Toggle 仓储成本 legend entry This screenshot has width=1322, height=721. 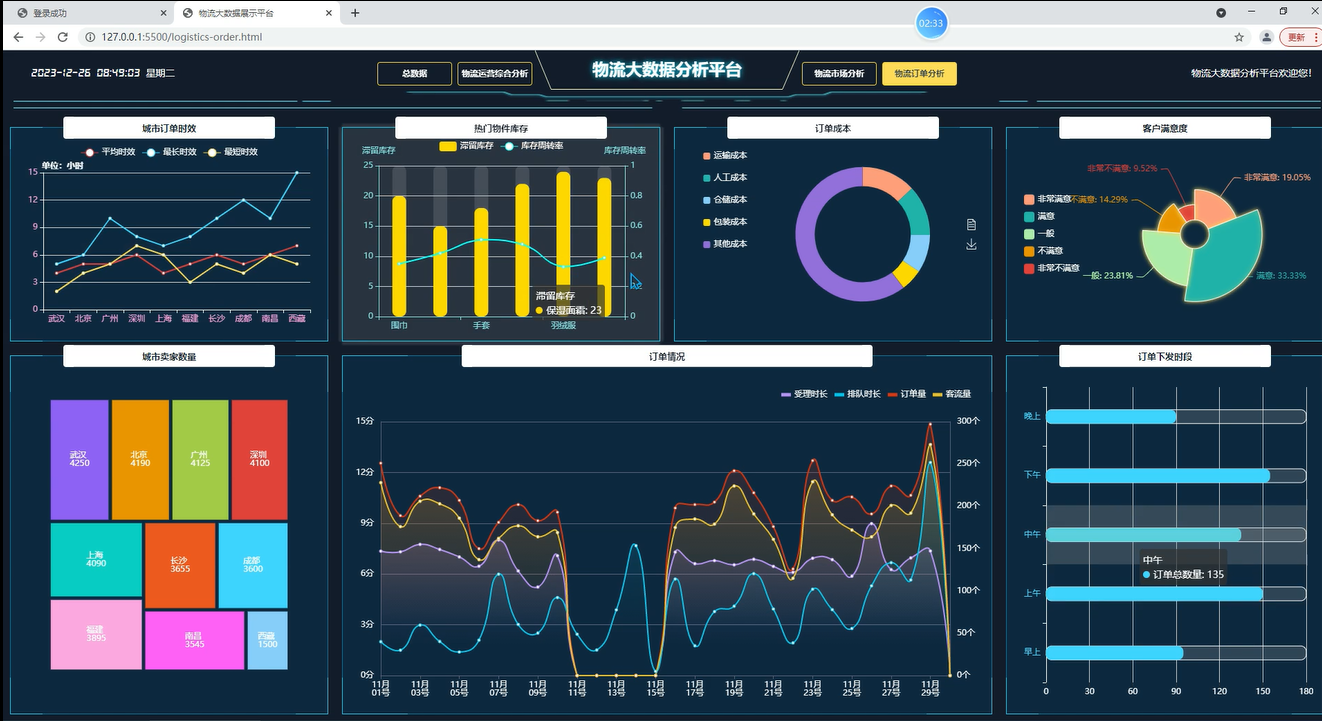click(727, 200)
